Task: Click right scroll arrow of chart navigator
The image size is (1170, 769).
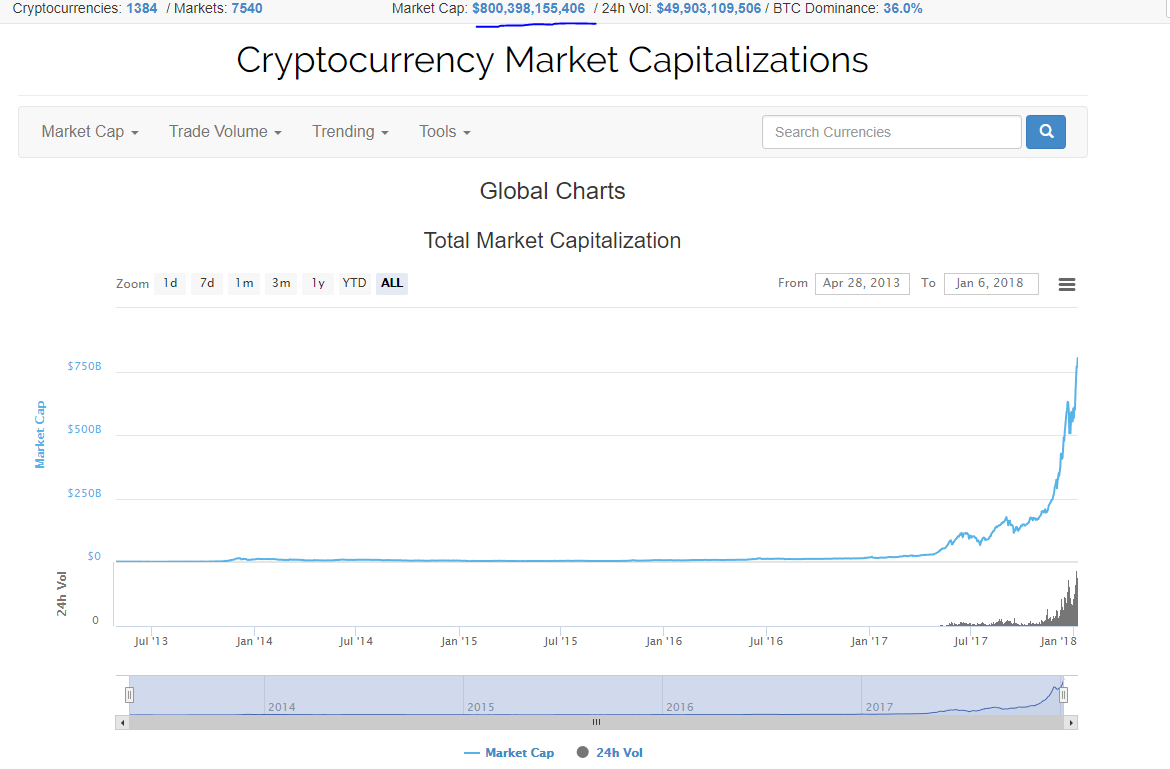Action: click(1070, 722)
